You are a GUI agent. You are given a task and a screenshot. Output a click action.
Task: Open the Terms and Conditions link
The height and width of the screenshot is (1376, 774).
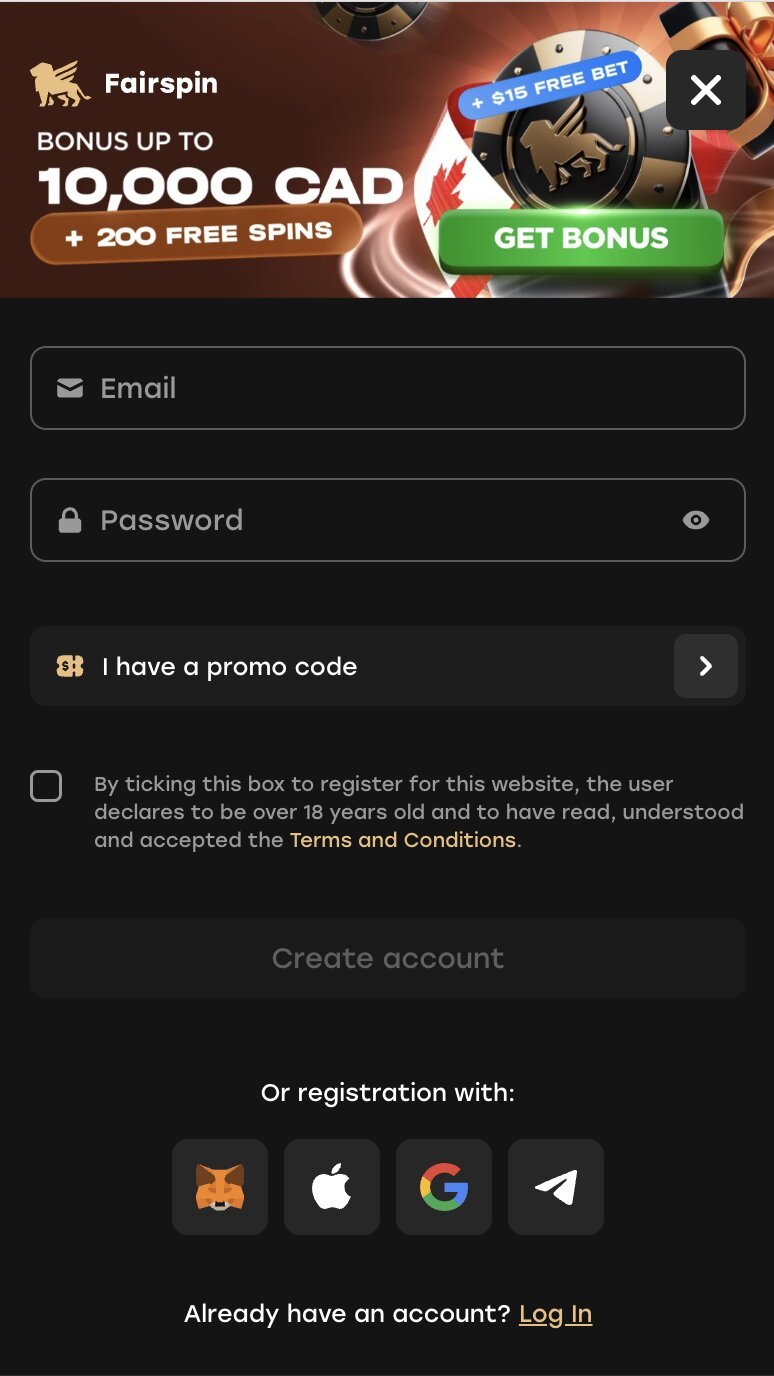point(402,839)
